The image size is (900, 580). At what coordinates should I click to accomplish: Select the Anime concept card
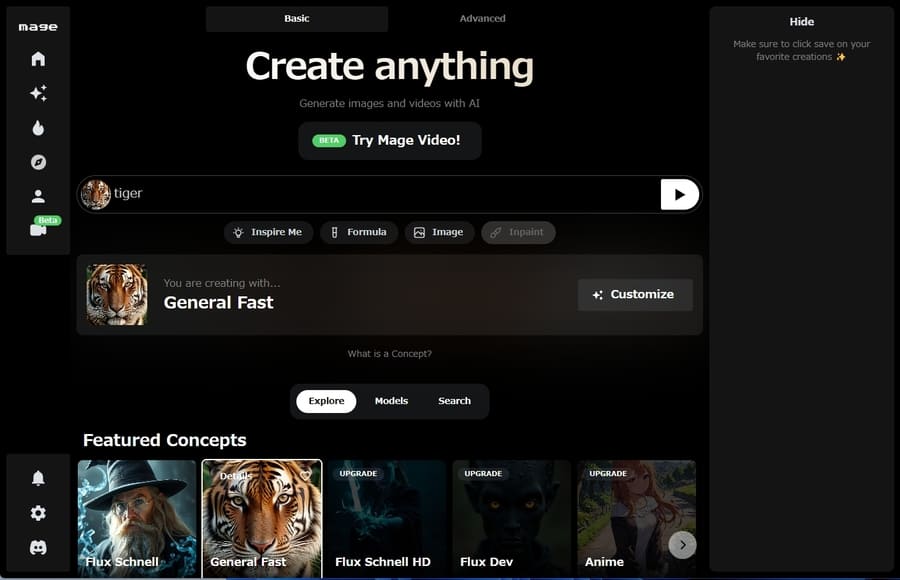click(x=637, y=519)
